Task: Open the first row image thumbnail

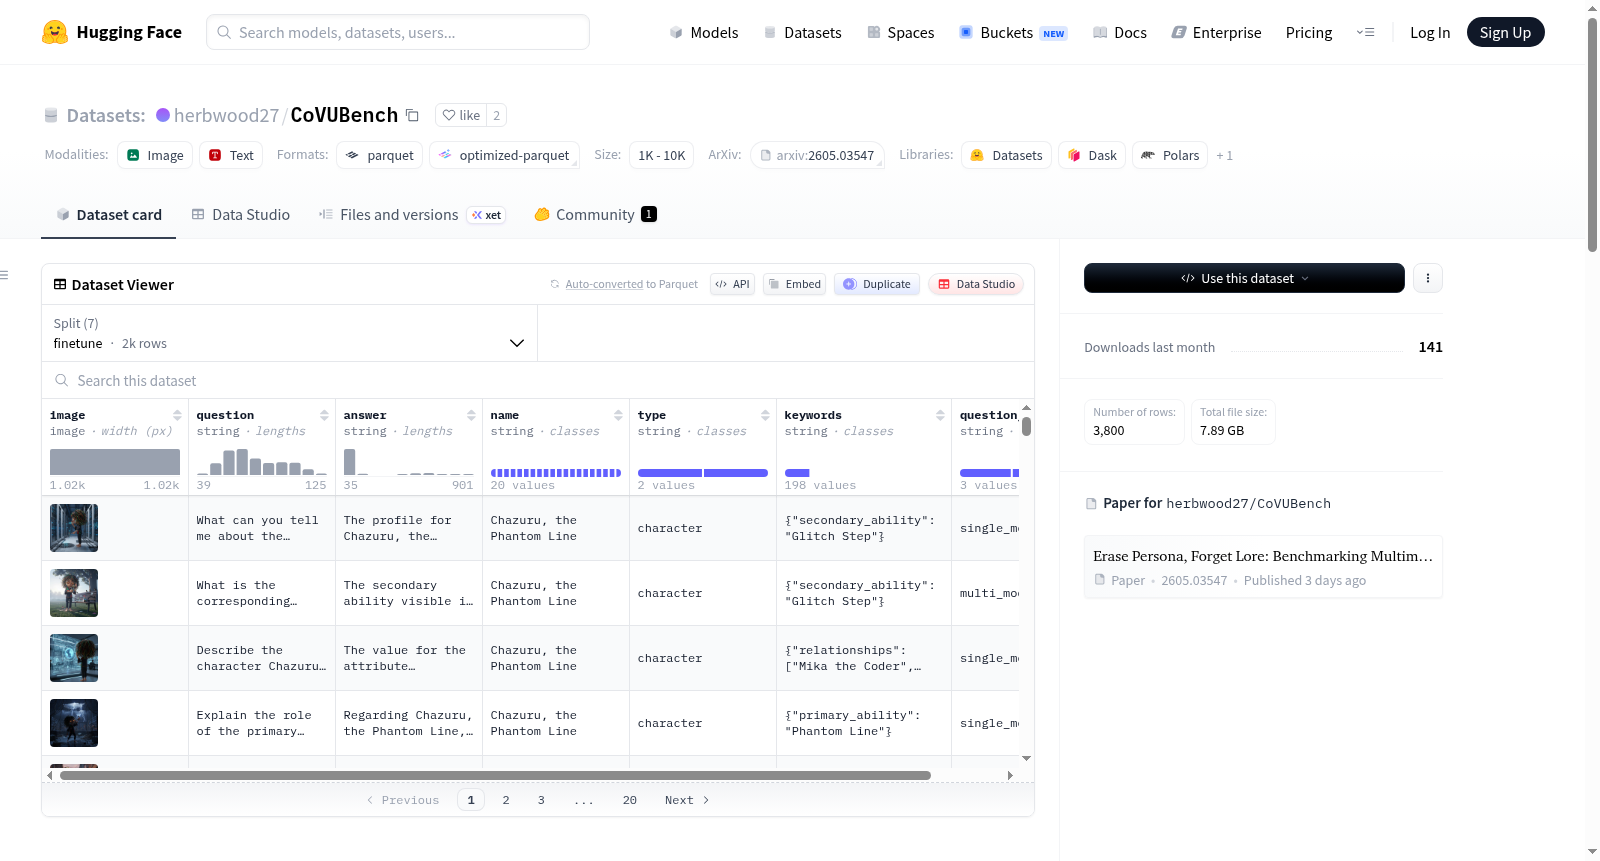Action: point(74,528)
